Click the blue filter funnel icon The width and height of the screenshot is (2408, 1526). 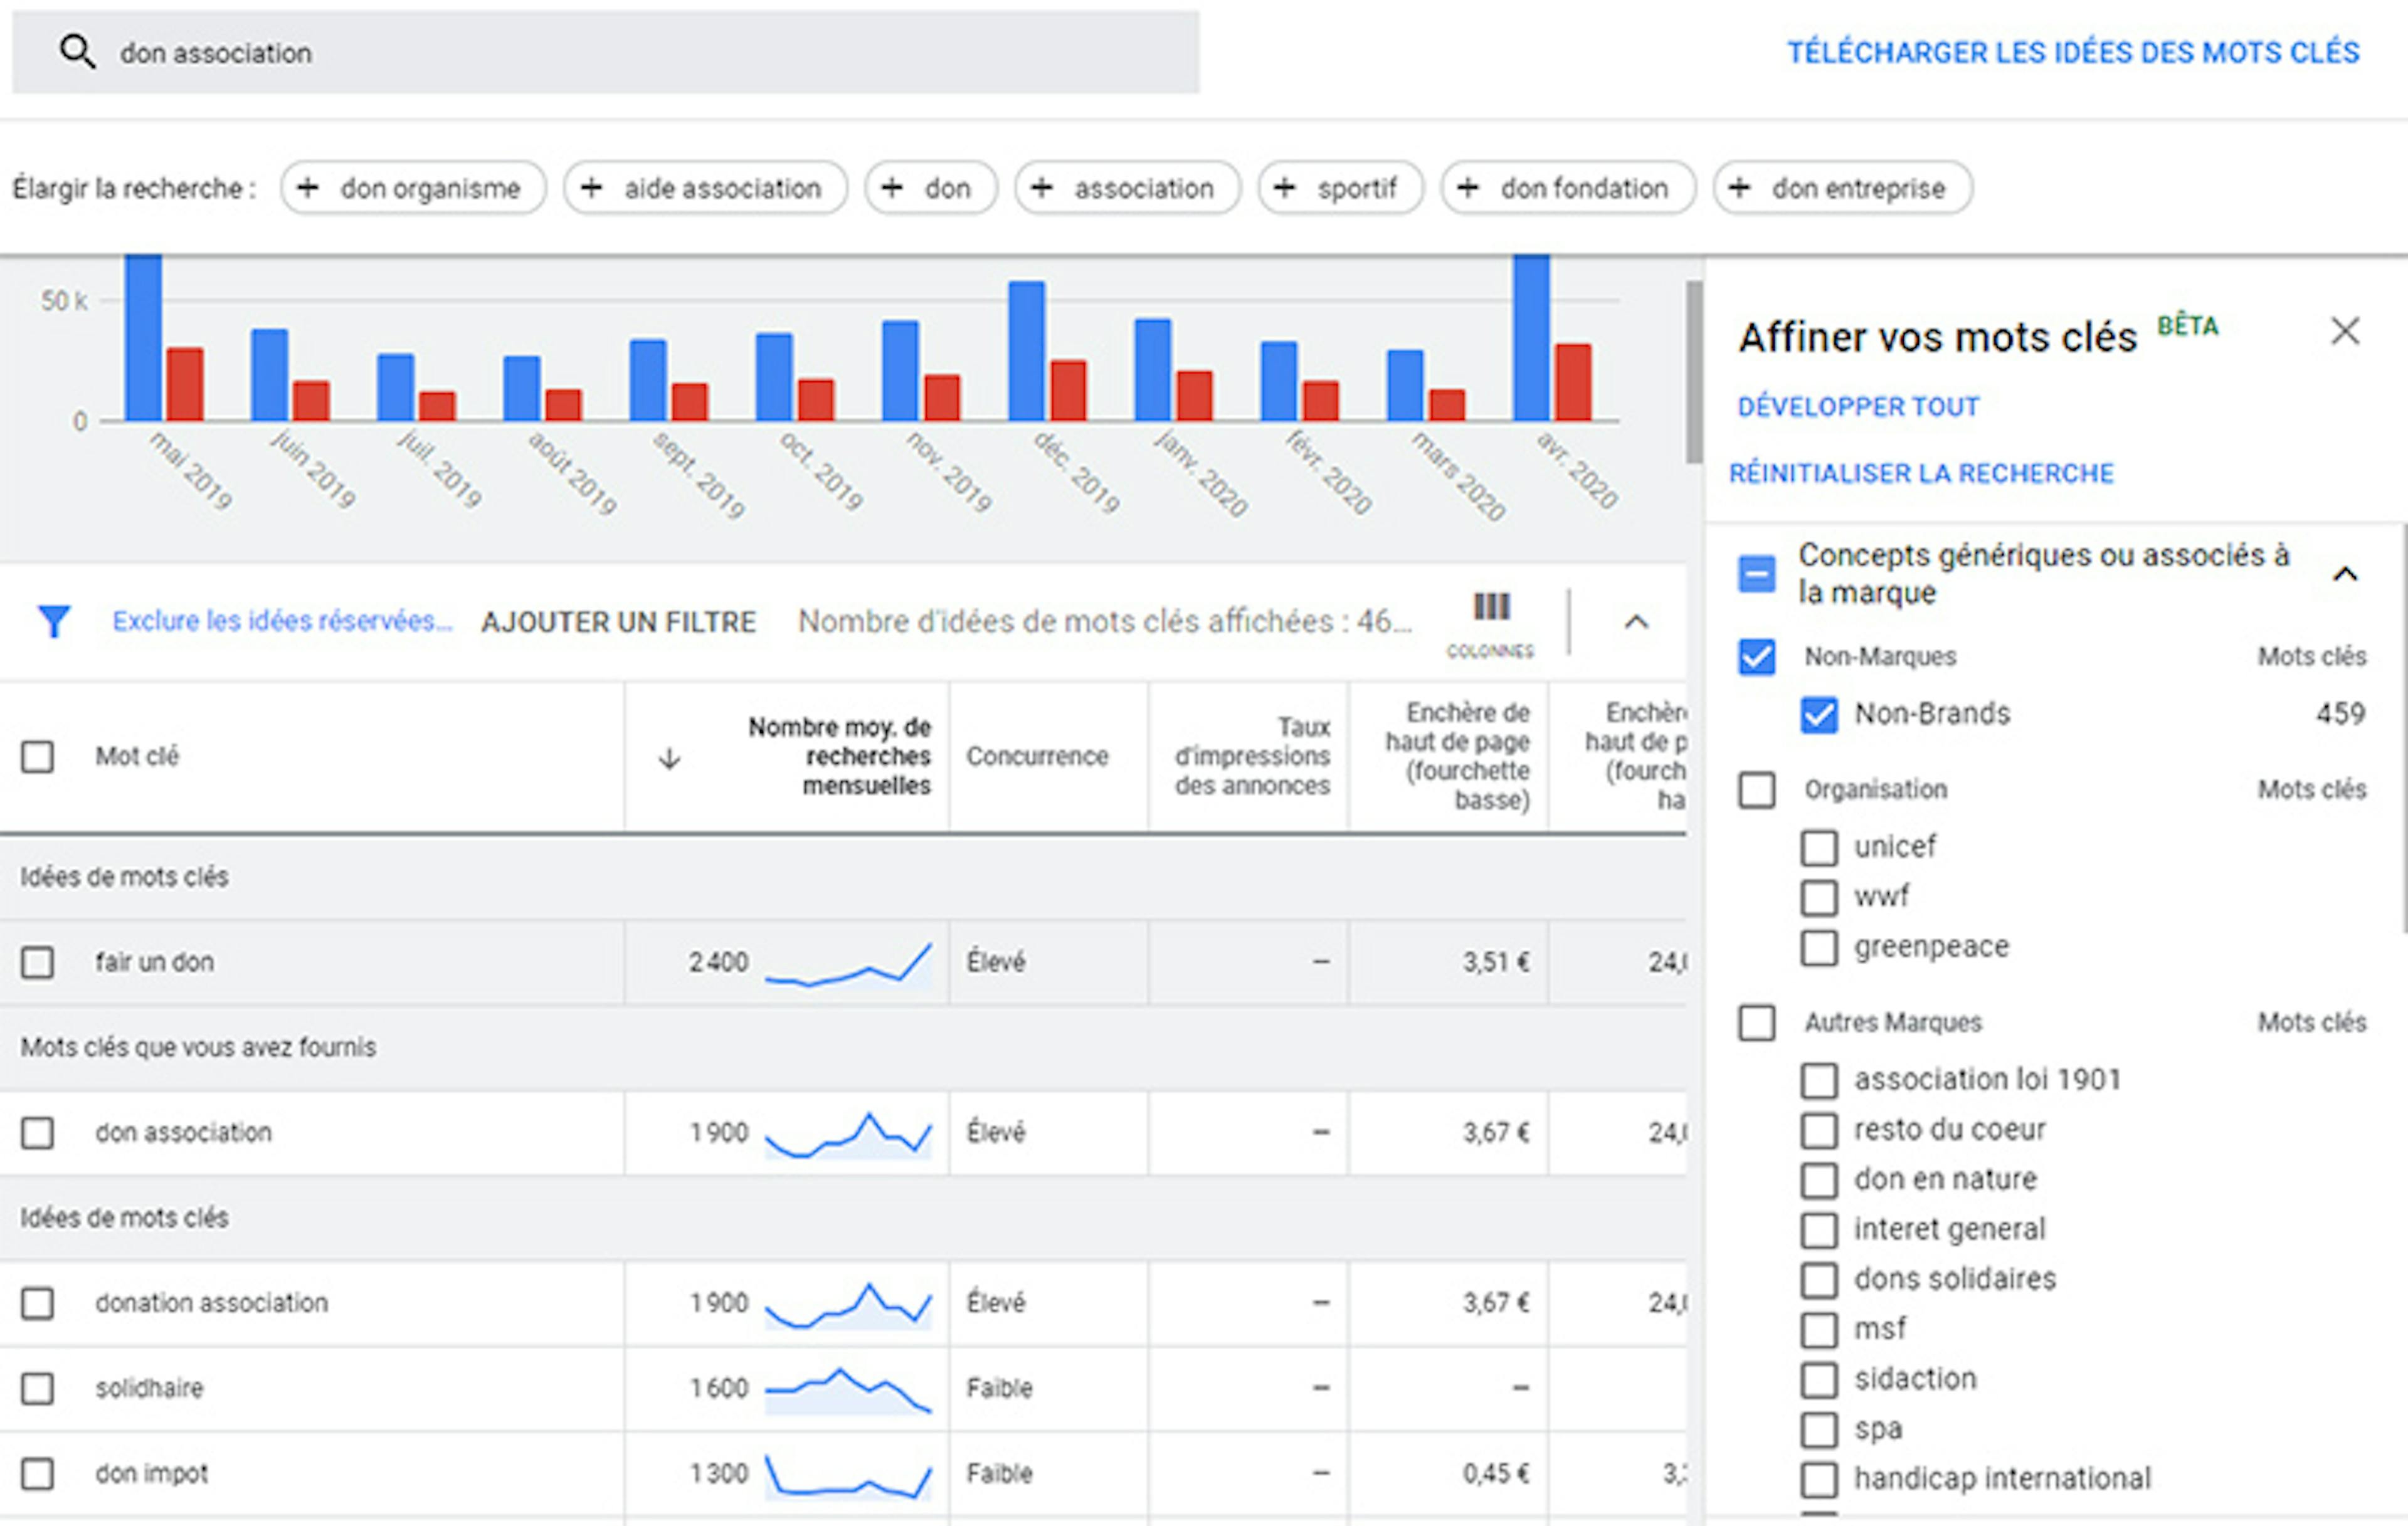[54, 621]
